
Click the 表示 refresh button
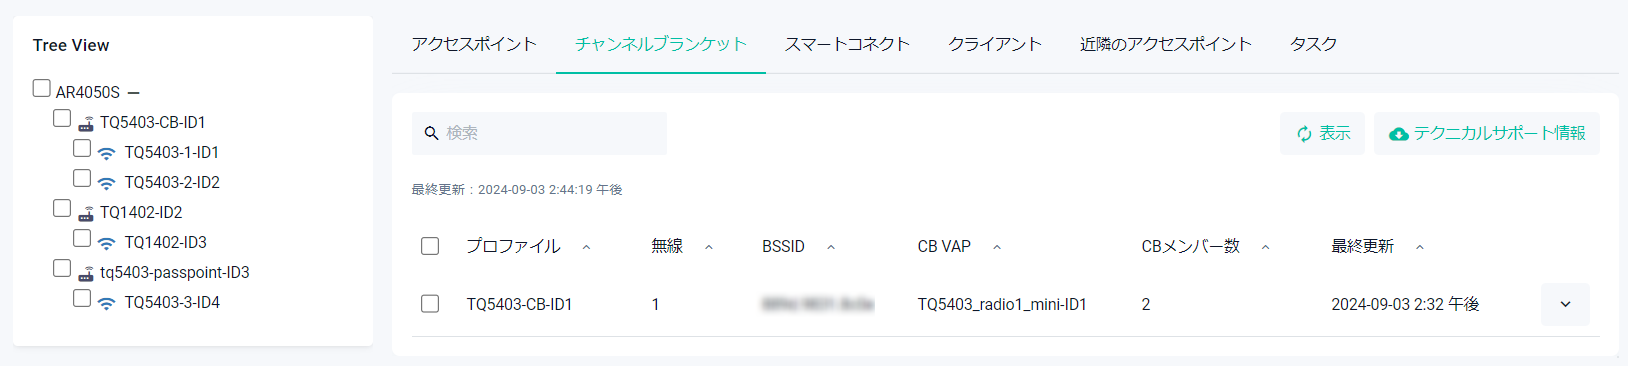1322,133
